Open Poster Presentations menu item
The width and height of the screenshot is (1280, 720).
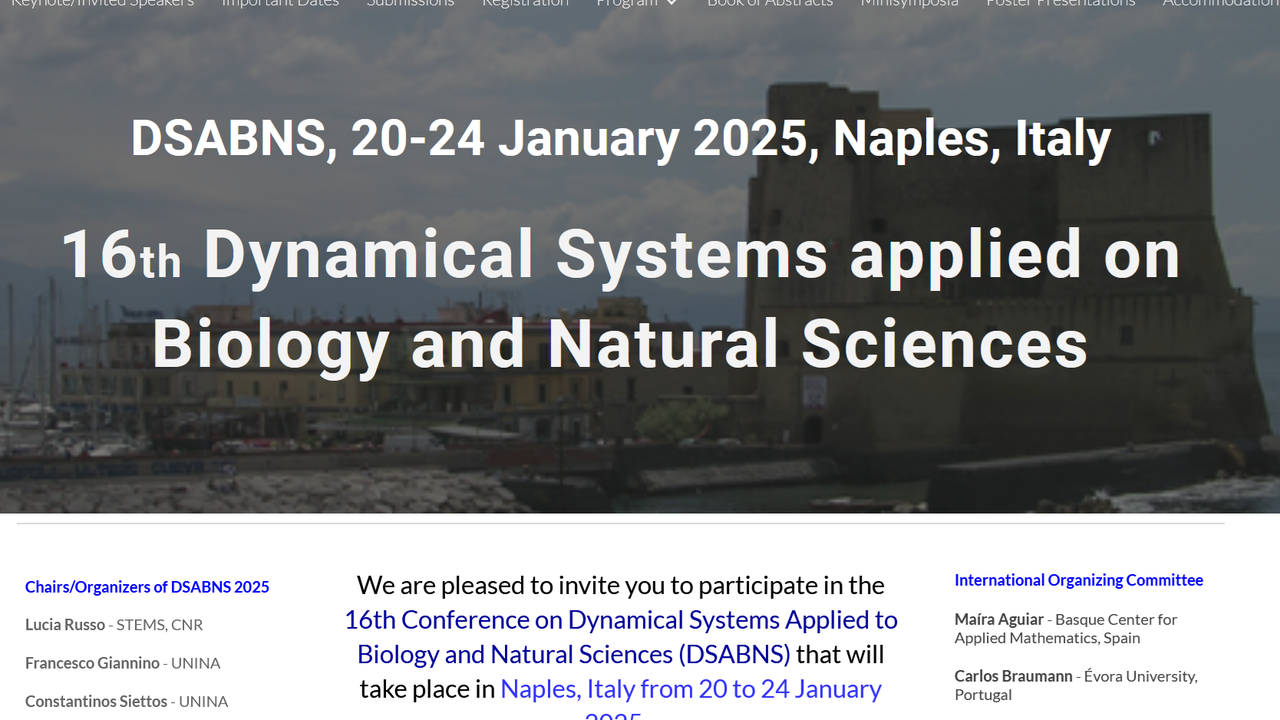pos(1060,3)
